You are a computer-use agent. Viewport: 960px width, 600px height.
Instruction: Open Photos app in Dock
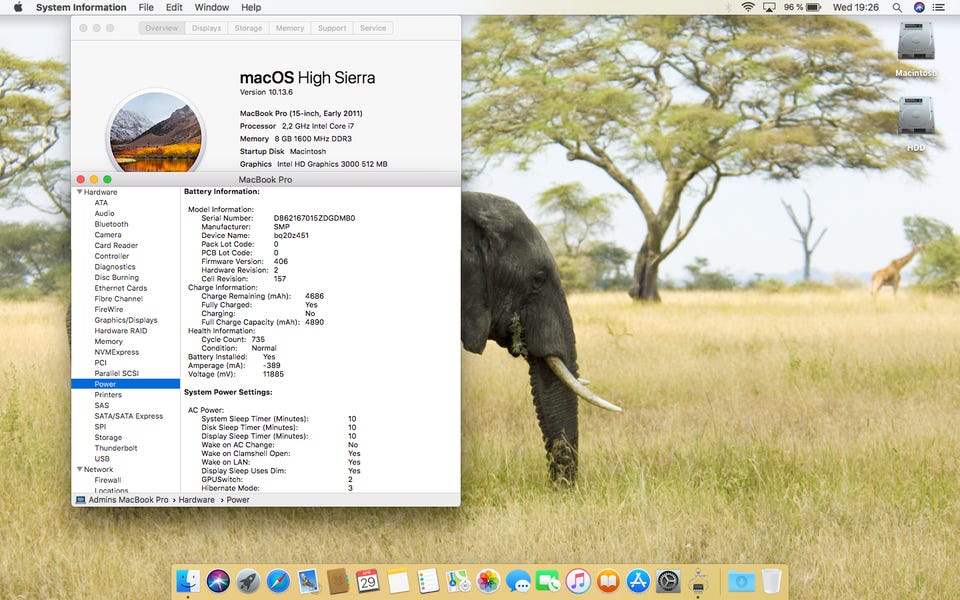488,580
